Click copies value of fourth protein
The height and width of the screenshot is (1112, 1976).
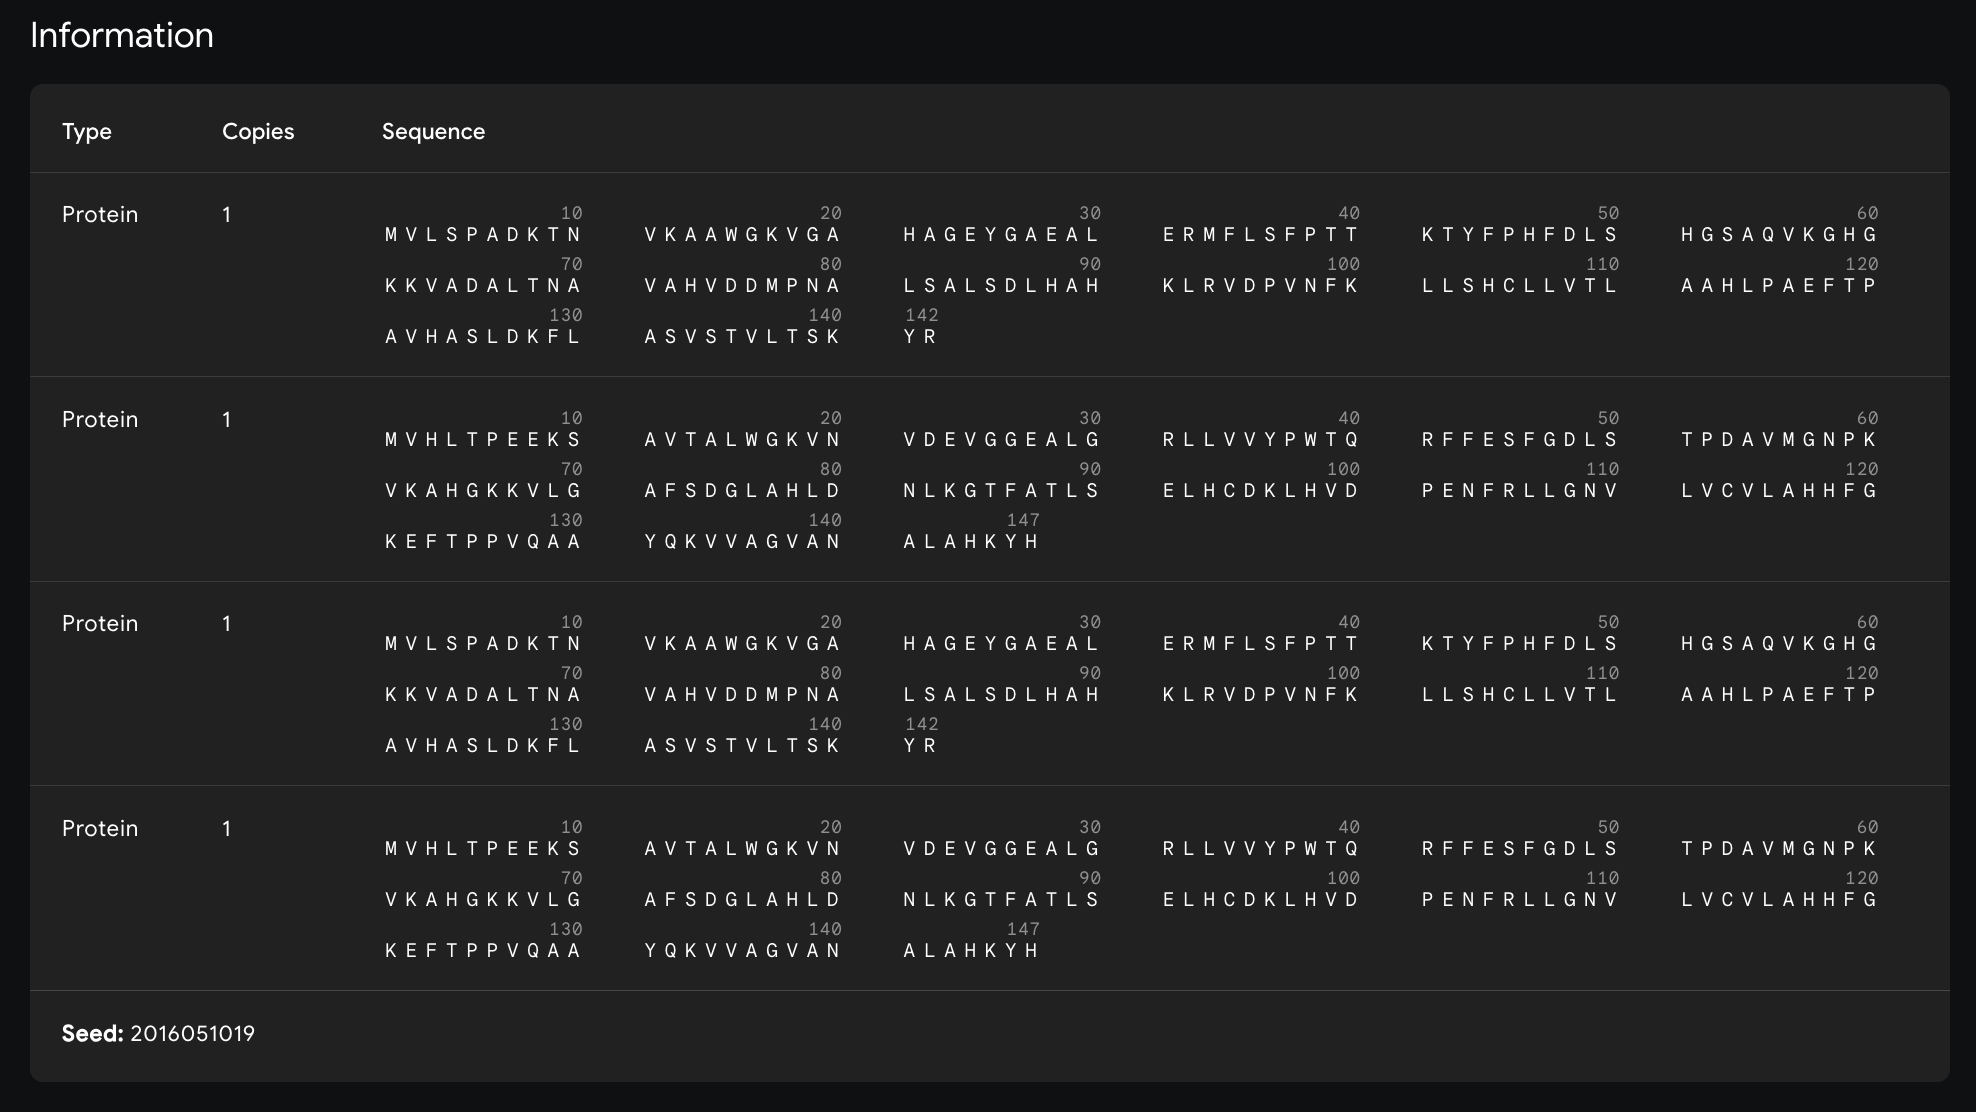coord(227,829)
